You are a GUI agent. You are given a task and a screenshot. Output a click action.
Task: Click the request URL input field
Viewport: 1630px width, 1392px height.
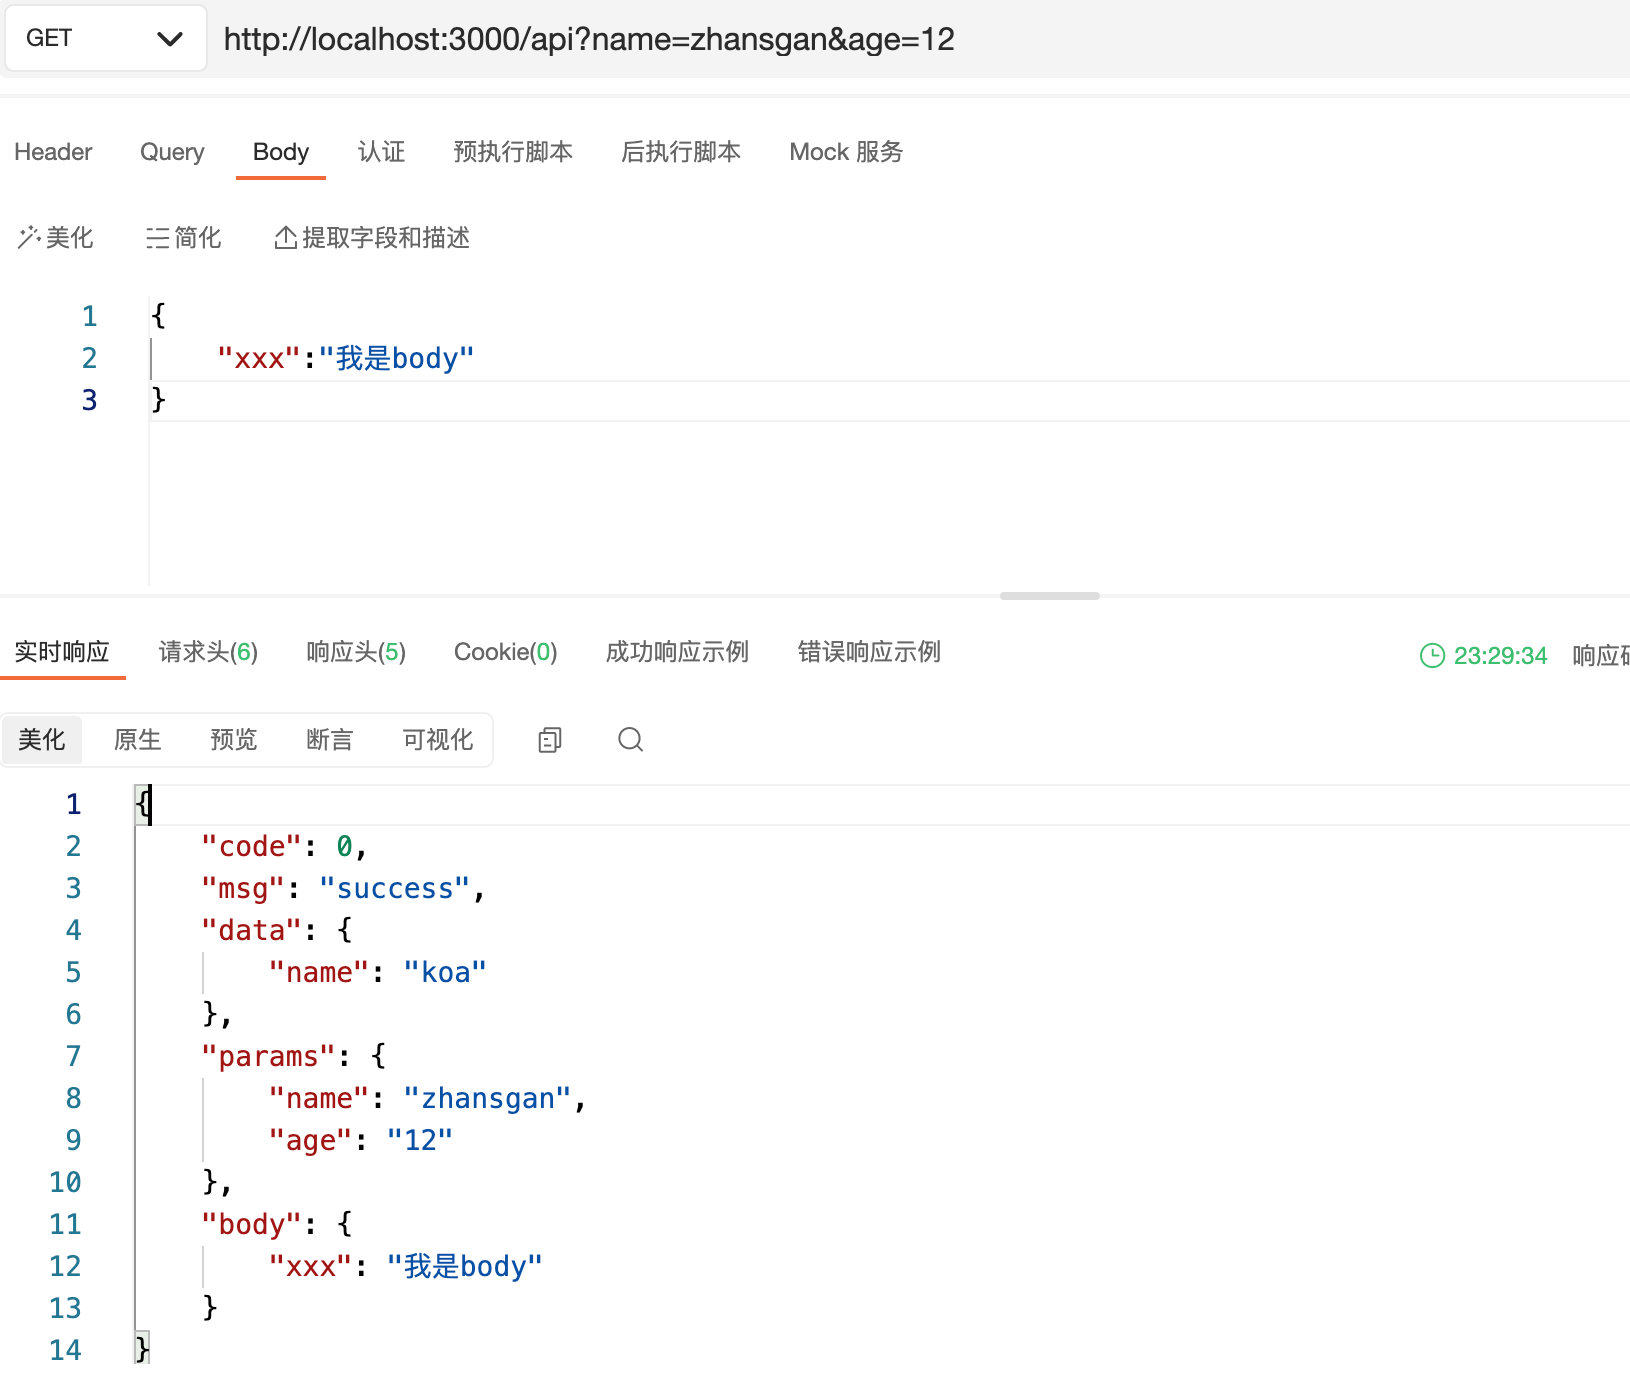900,39
